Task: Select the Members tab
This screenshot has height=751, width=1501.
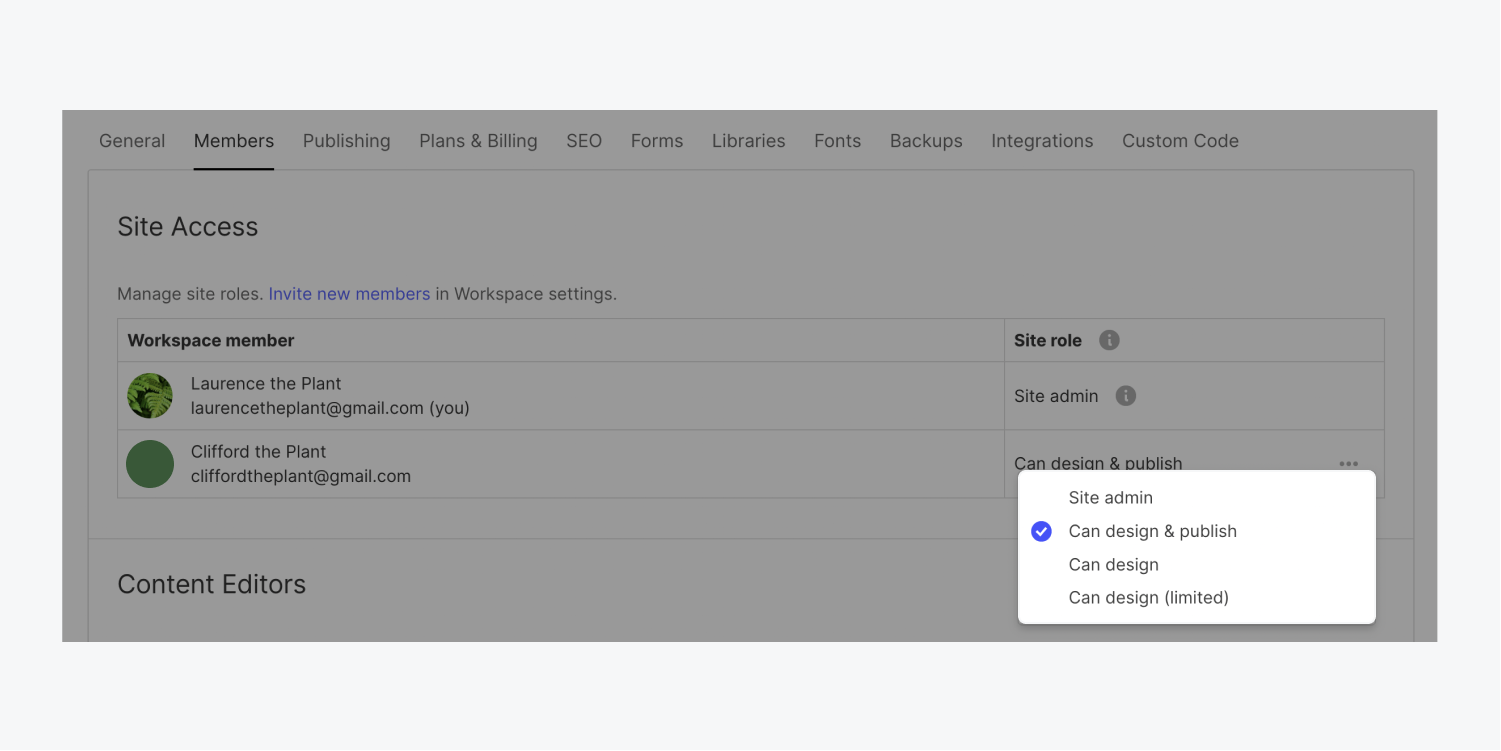Action: (x=234, y=141)
